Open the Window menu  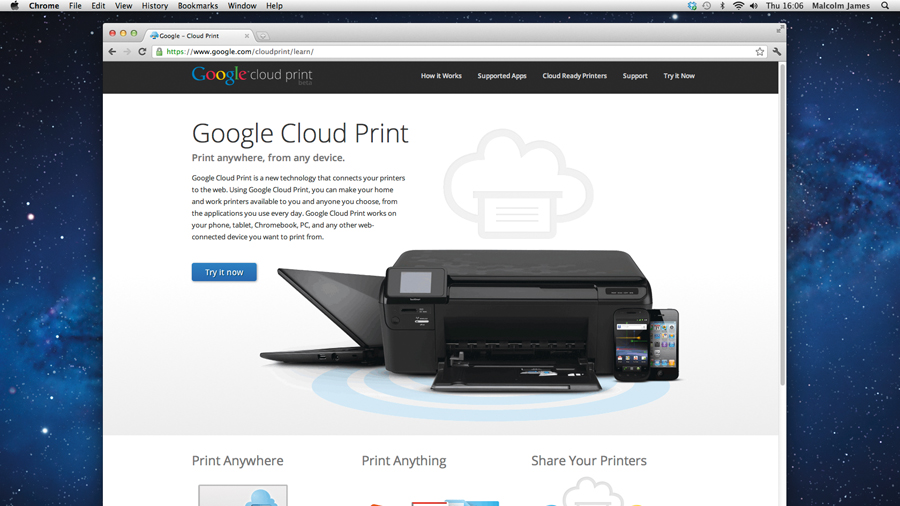pos(242,6)
